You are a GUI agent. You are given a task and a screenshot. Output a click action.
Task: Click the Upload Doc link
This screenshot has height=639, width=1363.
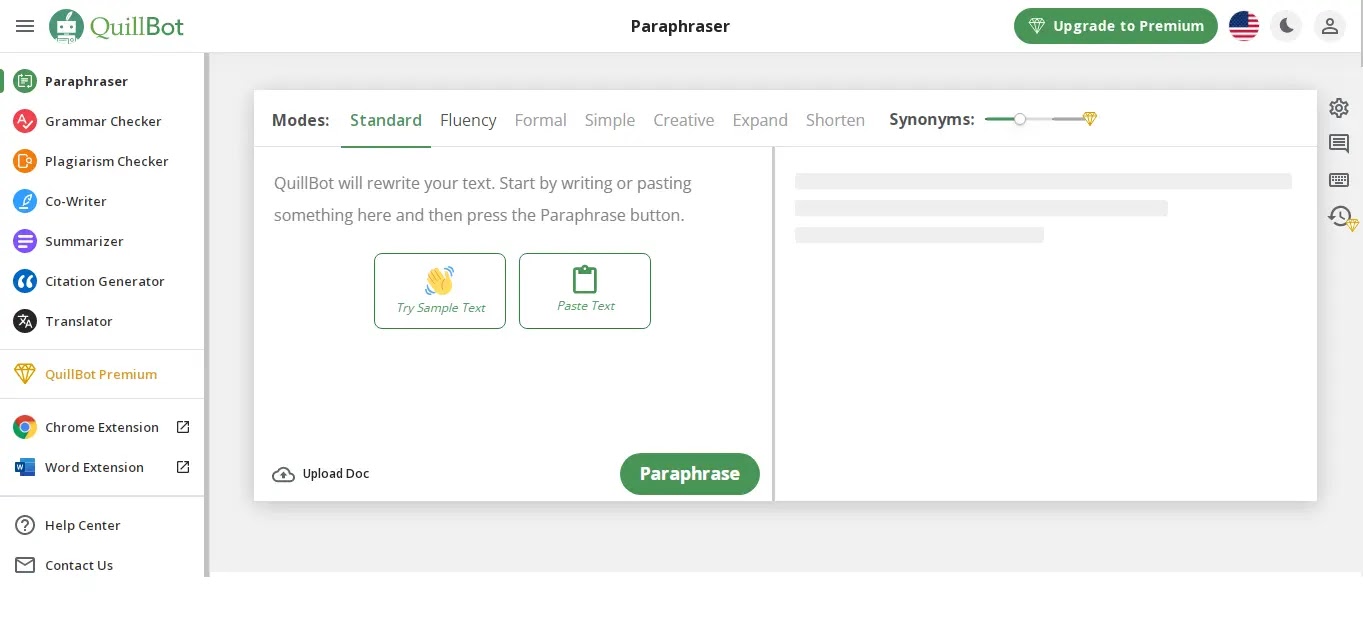click(336, 474)
